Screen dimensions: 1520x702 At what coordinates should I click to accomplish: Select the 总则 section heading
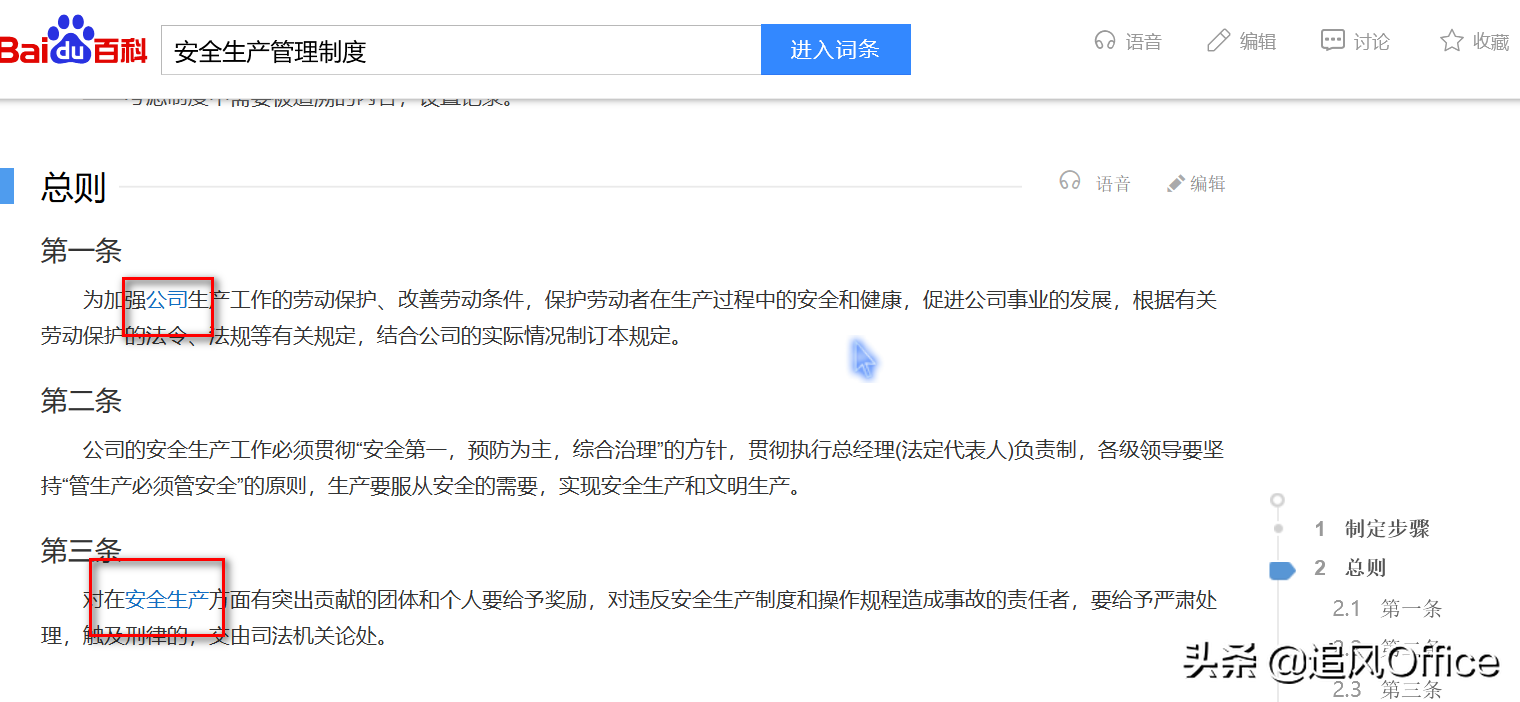click(73, 187)
